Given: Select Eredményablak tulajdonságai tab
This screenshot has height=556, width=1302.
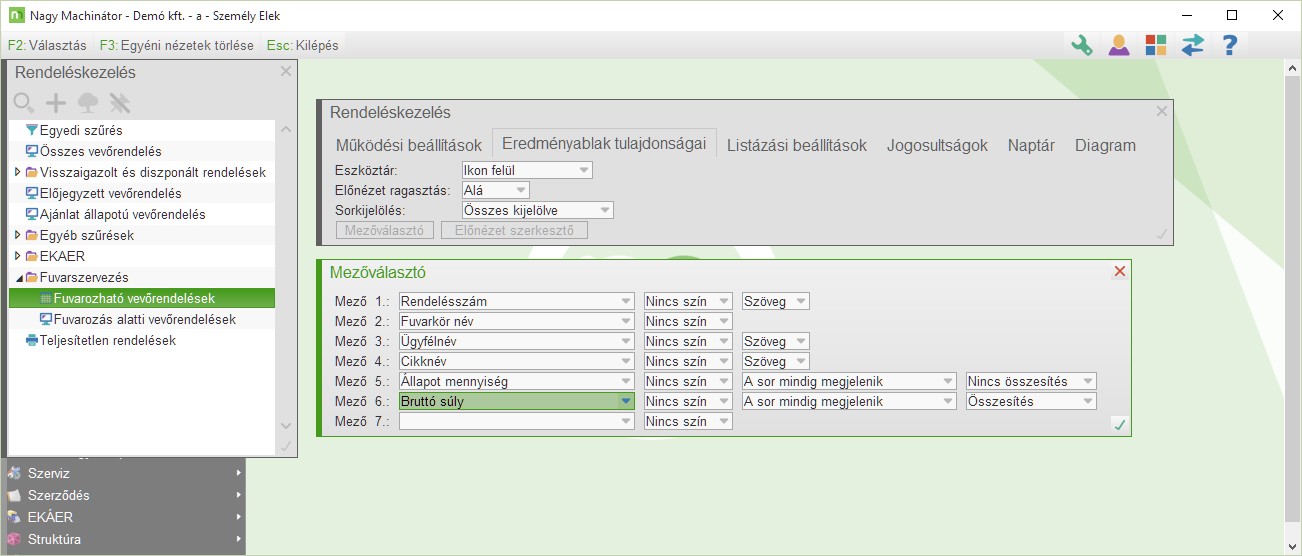Looking at the screenshot, I should click(x=604, y=144).
